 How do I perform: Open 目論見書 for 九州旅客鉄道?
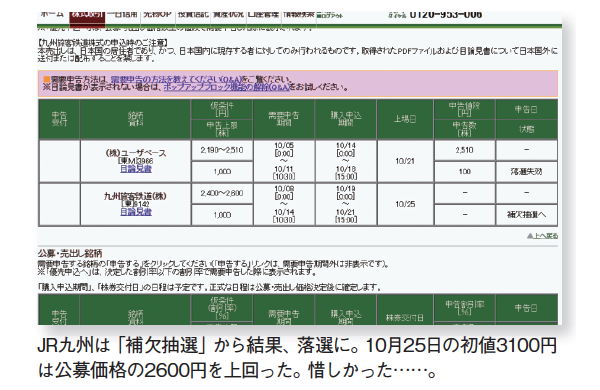click(136, 212)
